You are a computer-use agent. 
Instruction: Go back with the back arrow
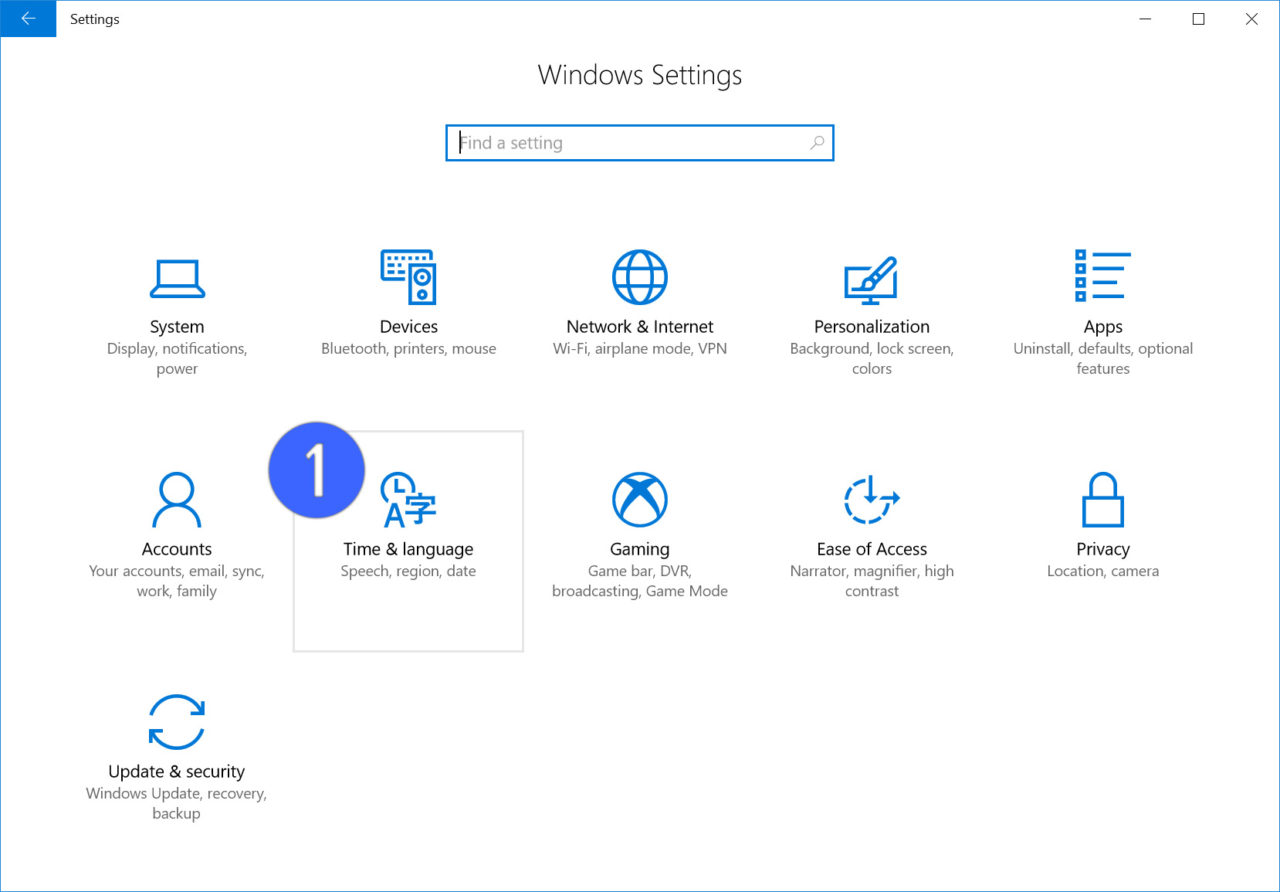pos(28,18)
